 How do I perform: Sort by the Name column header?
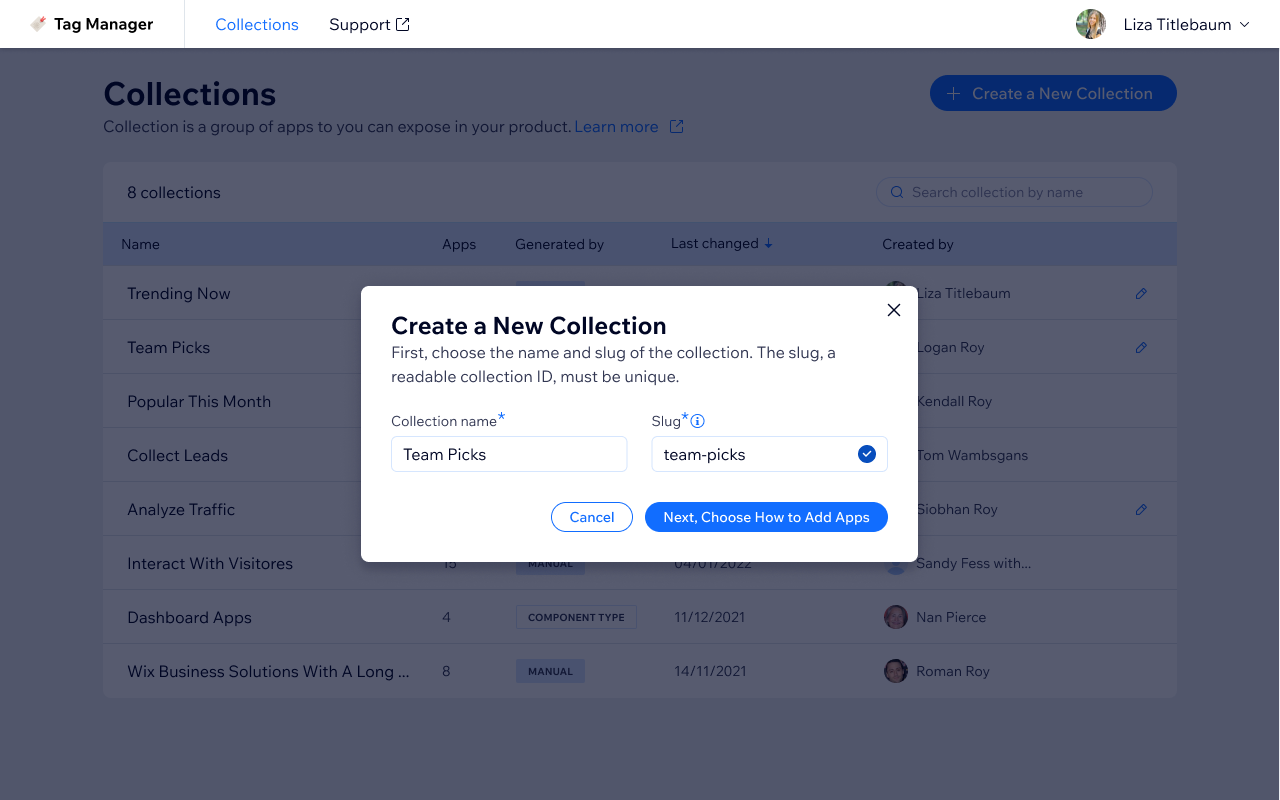tap(140, 244)
